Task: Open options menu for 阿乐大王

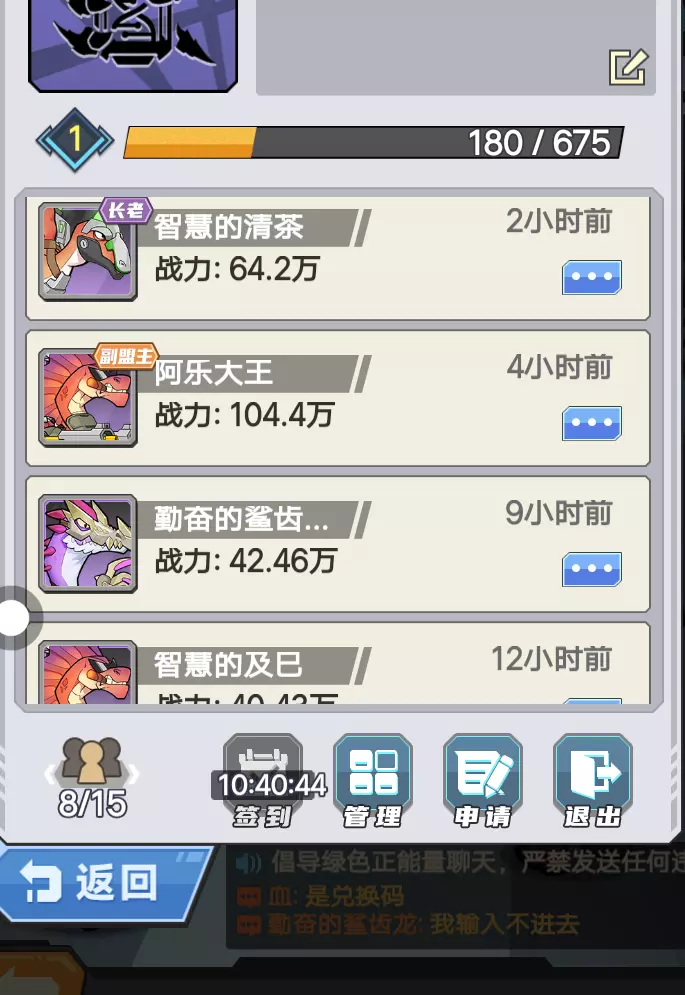Action: point(592,423)
